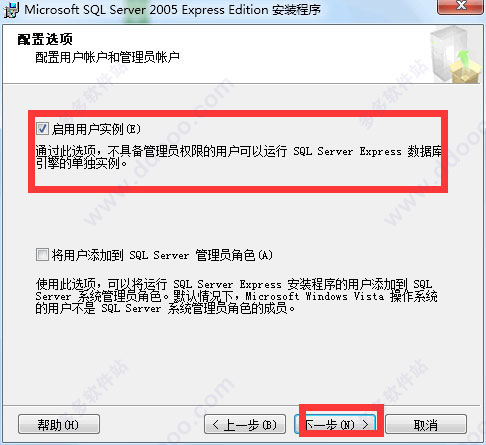
Task: Click the green upward arrow on box graphic
Action: coord(463,58)
